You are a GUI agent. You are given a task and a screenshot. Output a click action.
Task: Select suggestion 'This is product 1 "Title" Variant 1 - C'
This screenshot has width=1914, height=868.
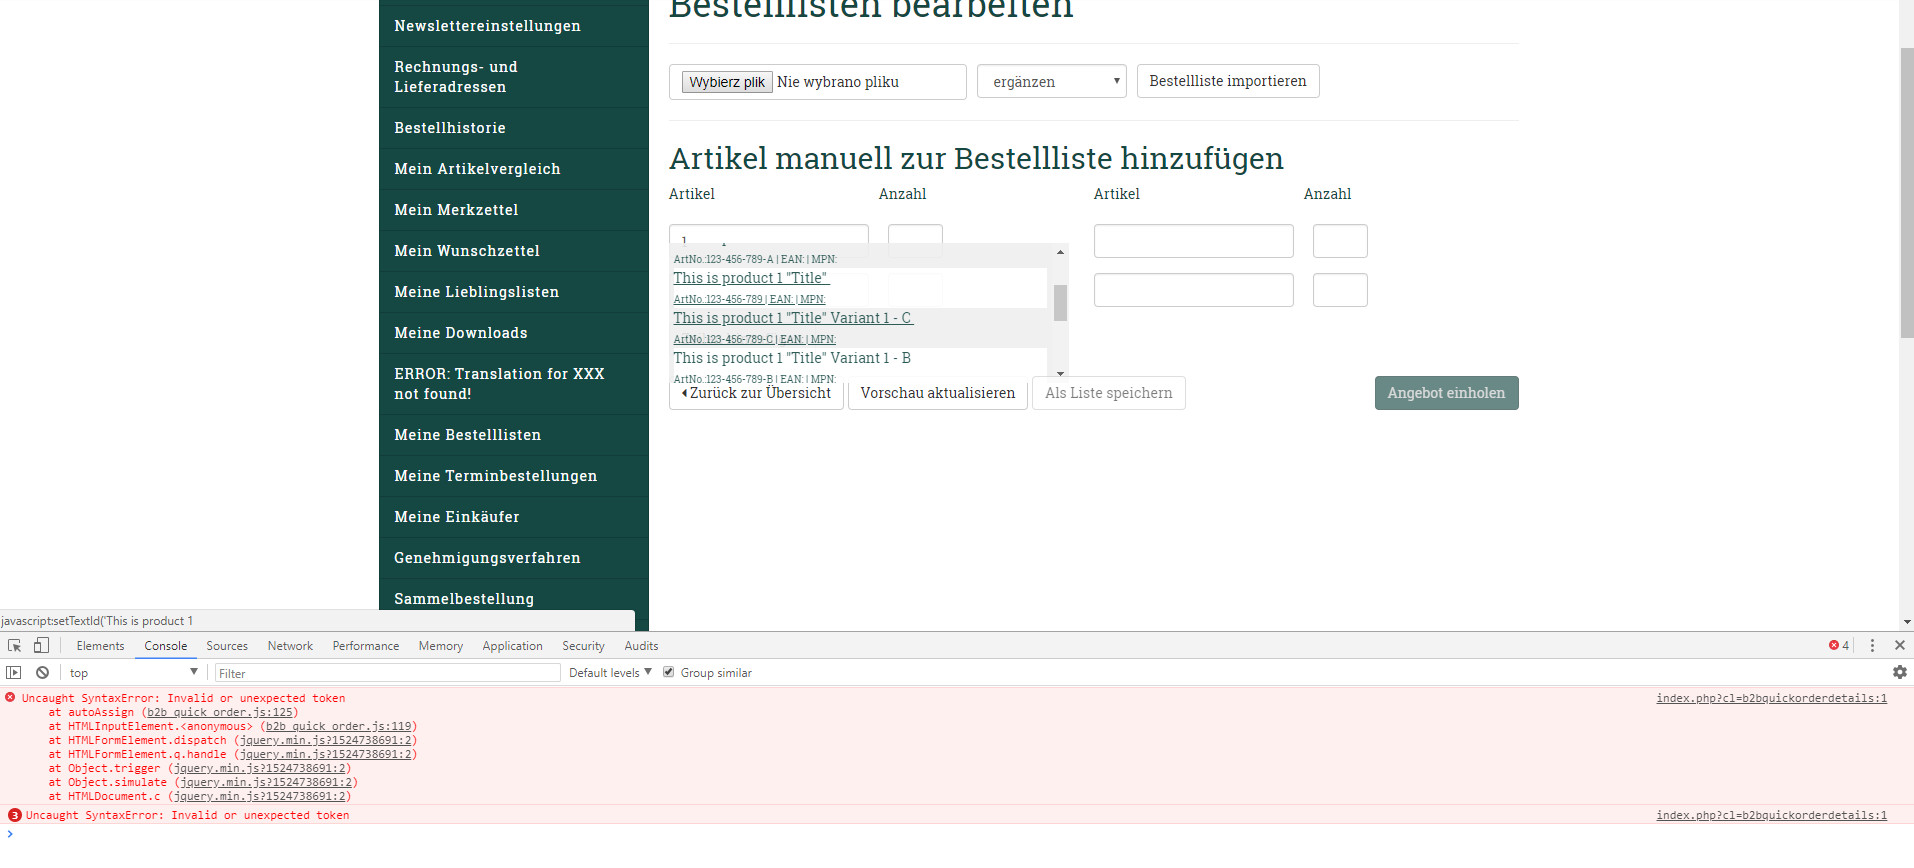point(792,318)
